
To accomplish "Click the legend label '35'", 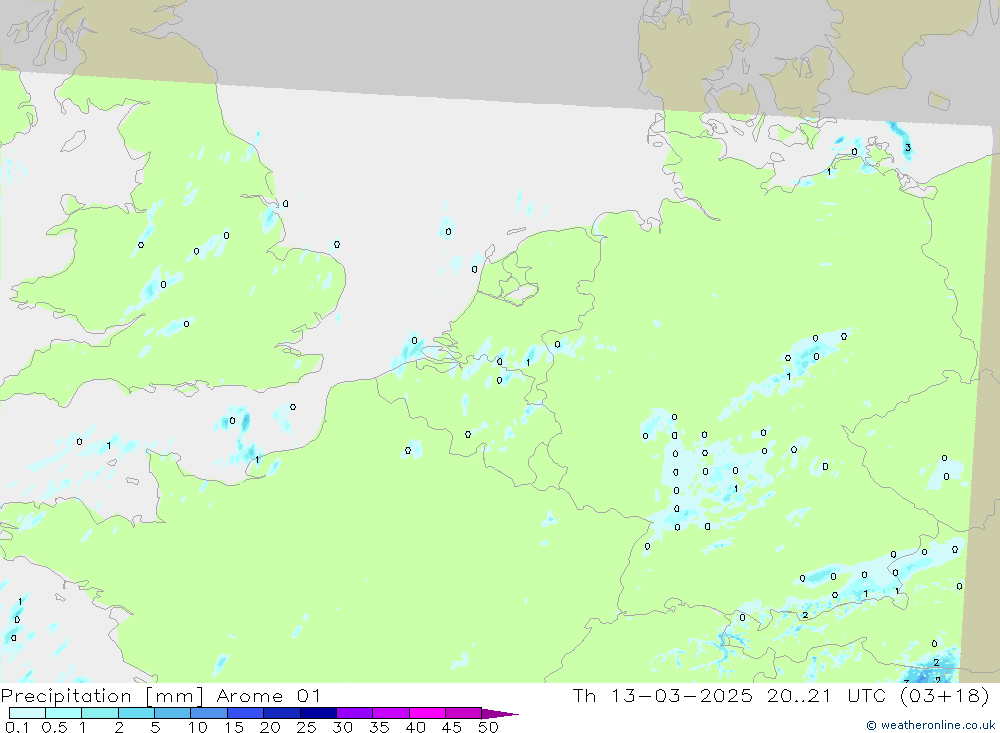I will pos(379,727).
